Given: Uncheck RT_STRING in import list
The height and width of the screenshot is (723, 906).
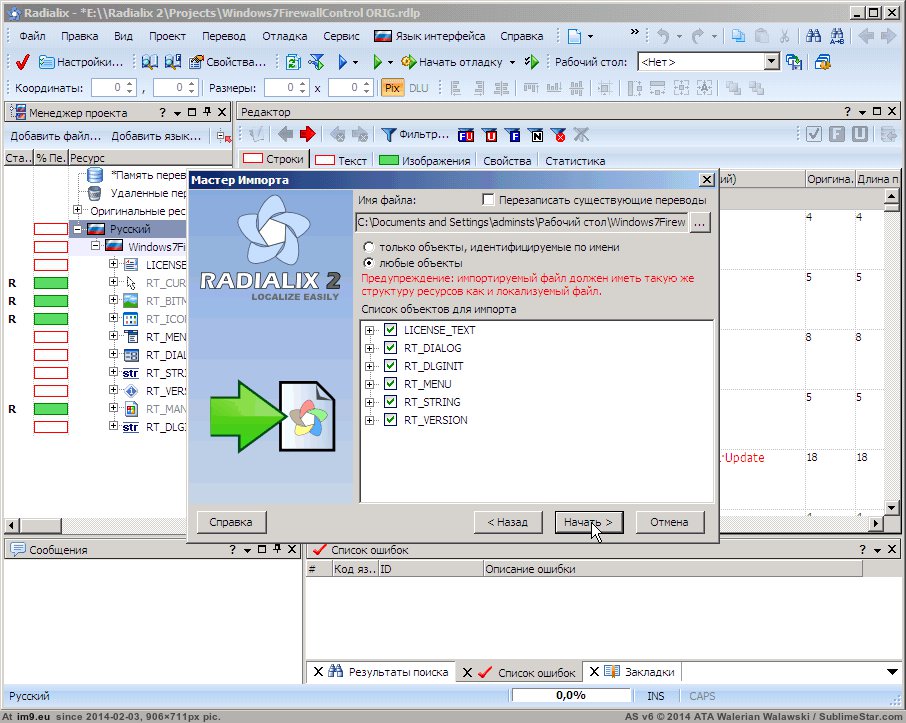Looking at the screenshot, I should [391, 401].
